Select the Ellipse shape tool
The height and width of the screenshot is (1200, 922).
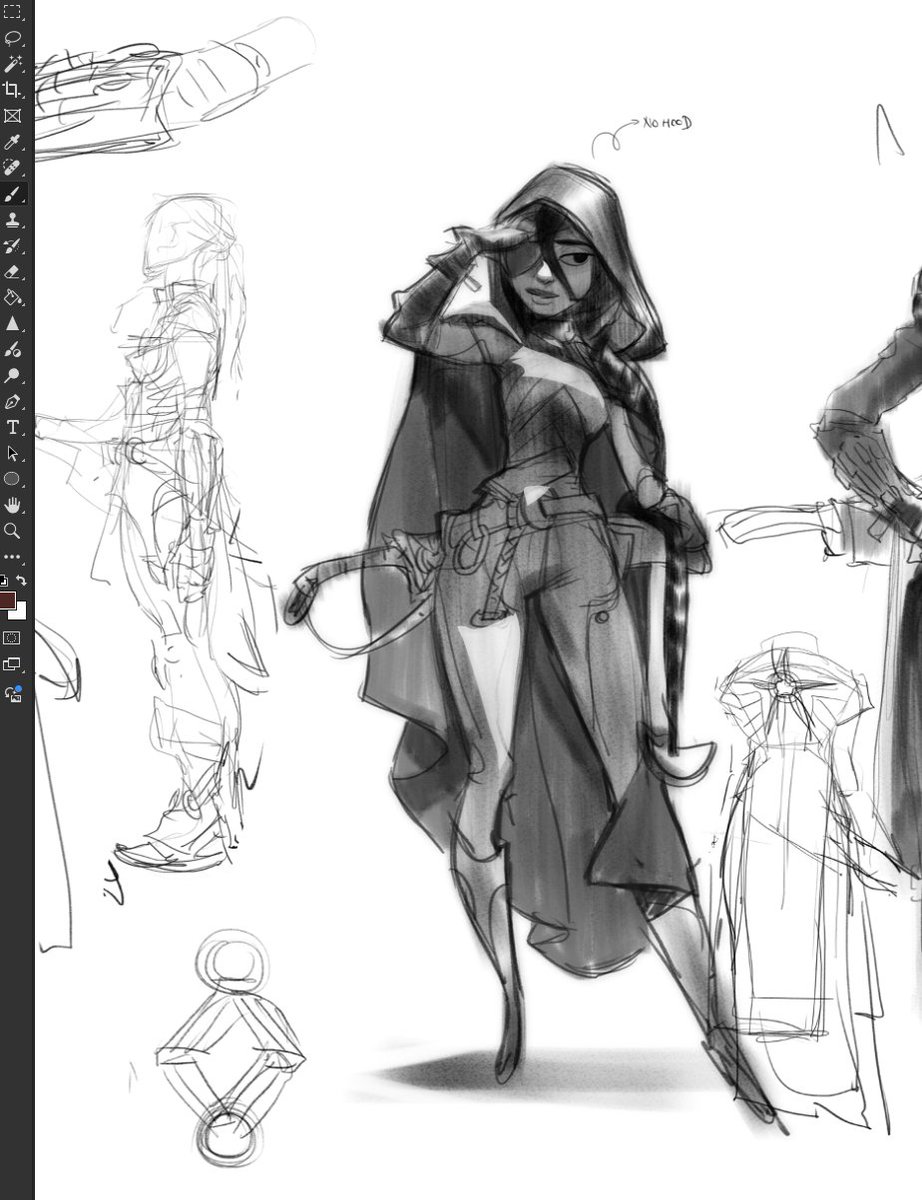pos(13,480)
